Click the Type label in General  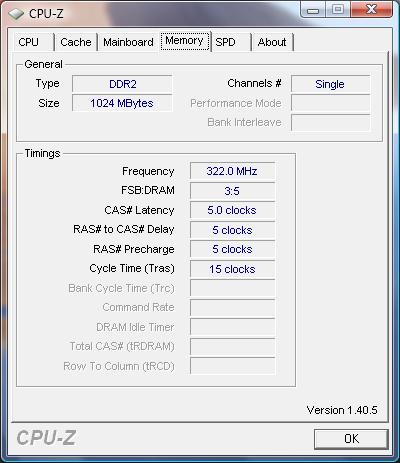click(47, 83)
